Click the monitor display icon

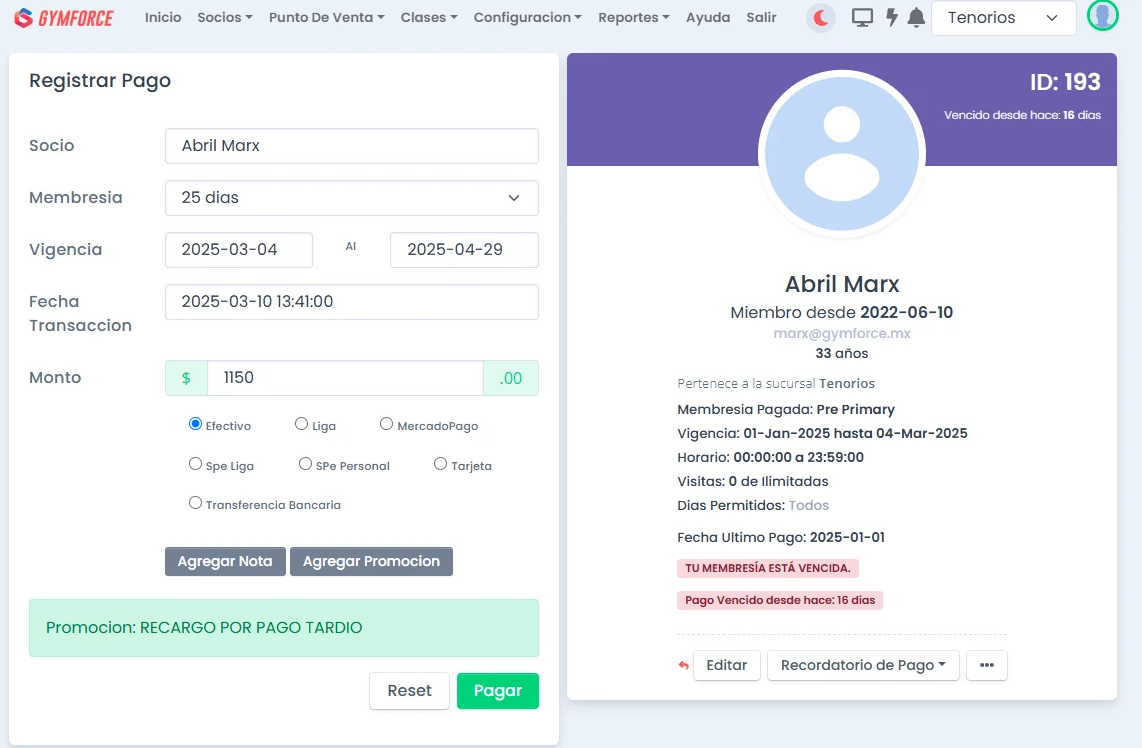click(861, 18)
